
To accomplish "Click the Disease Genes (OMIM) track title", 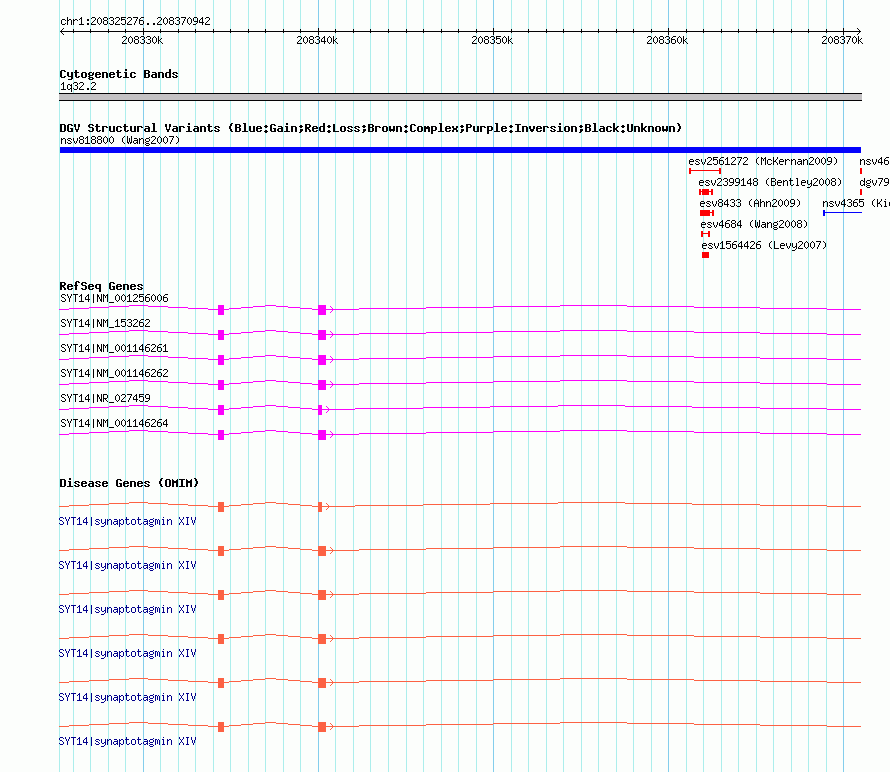I will (129, 483).
